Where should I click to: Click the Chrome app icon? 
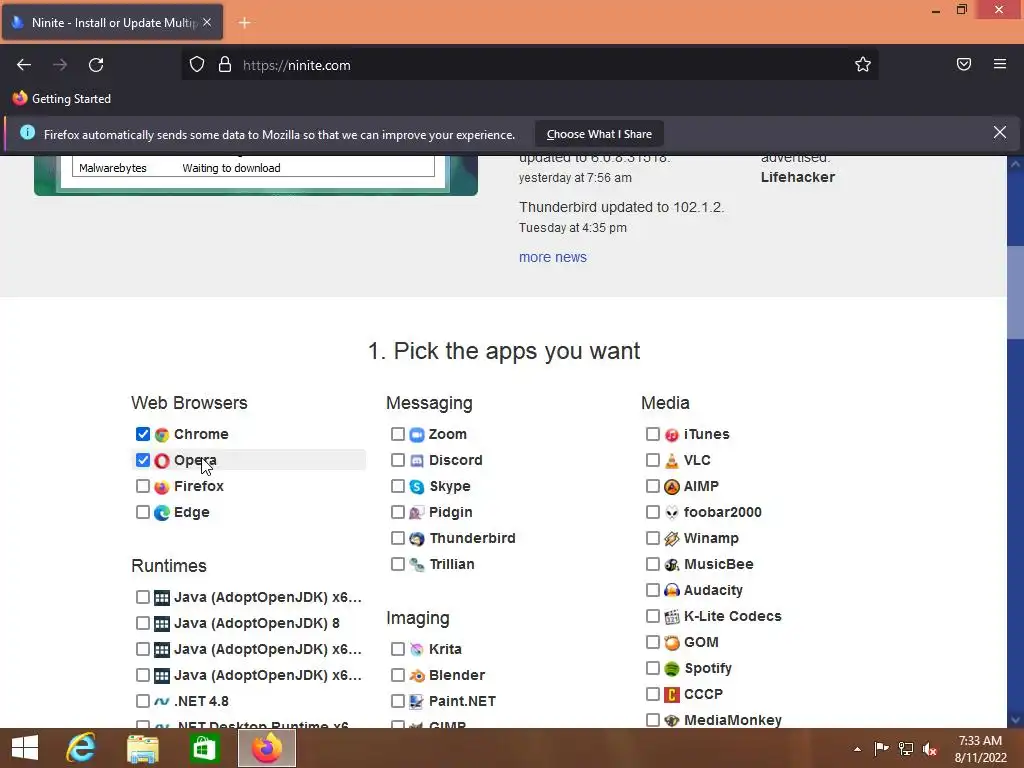(162, 434)
